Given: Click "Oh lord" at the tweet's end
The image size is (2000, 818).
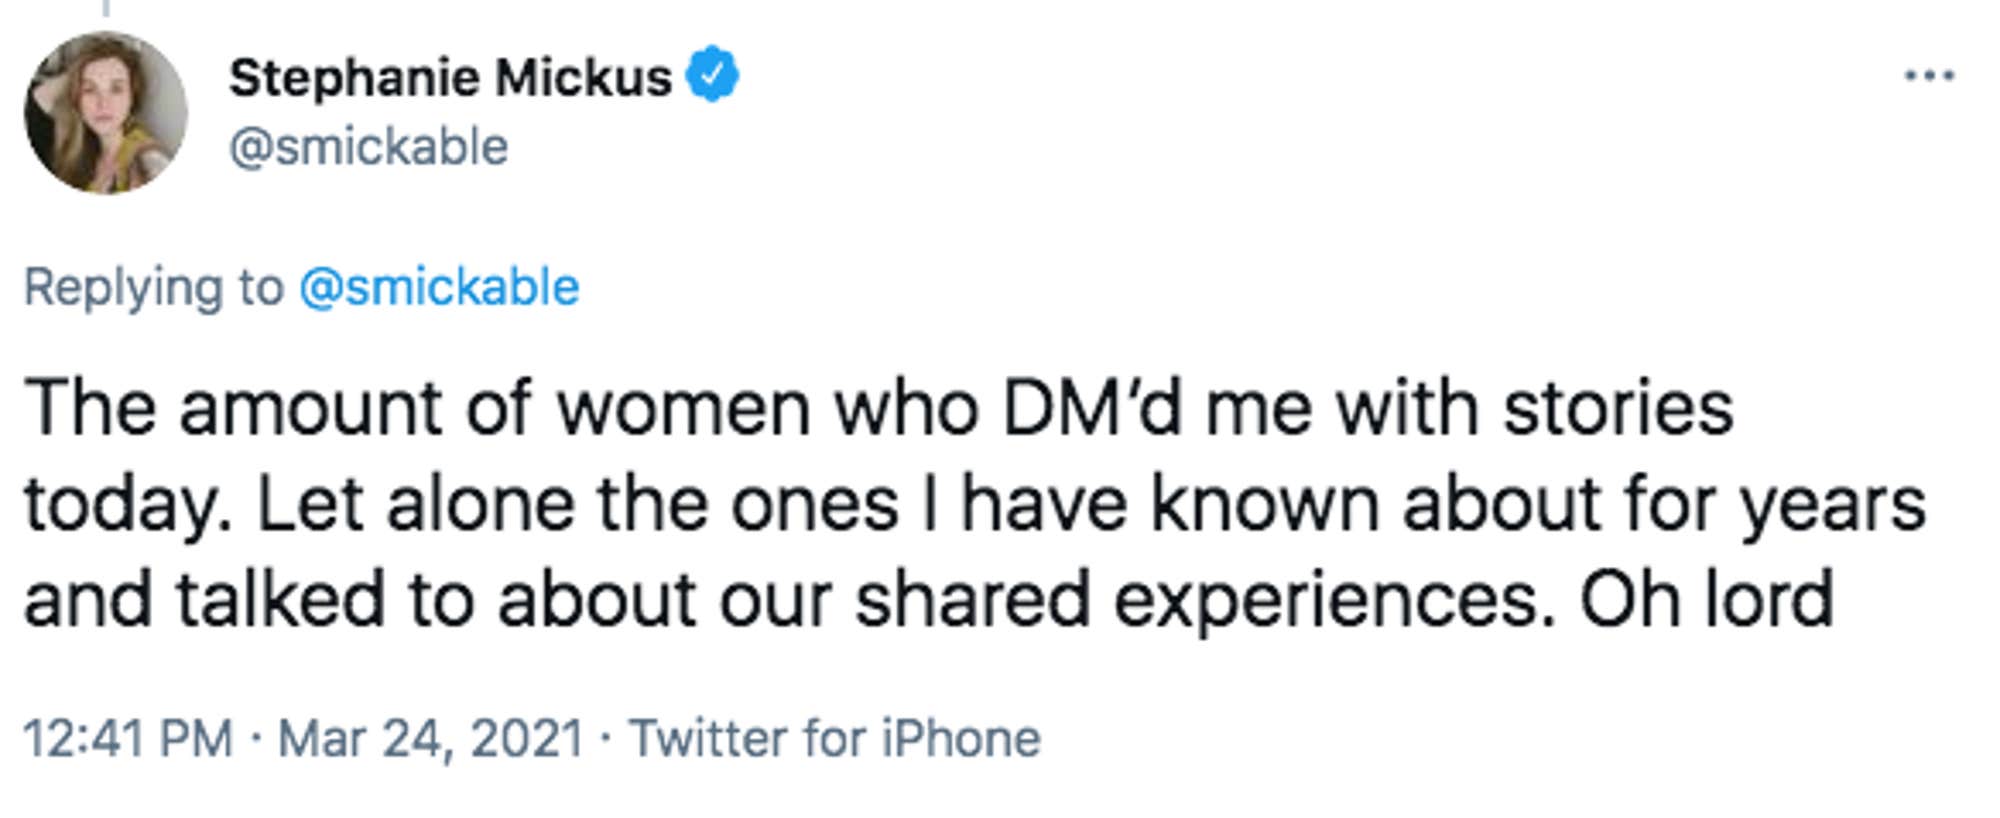Looking at the screenshot, I should (1706, 599).
